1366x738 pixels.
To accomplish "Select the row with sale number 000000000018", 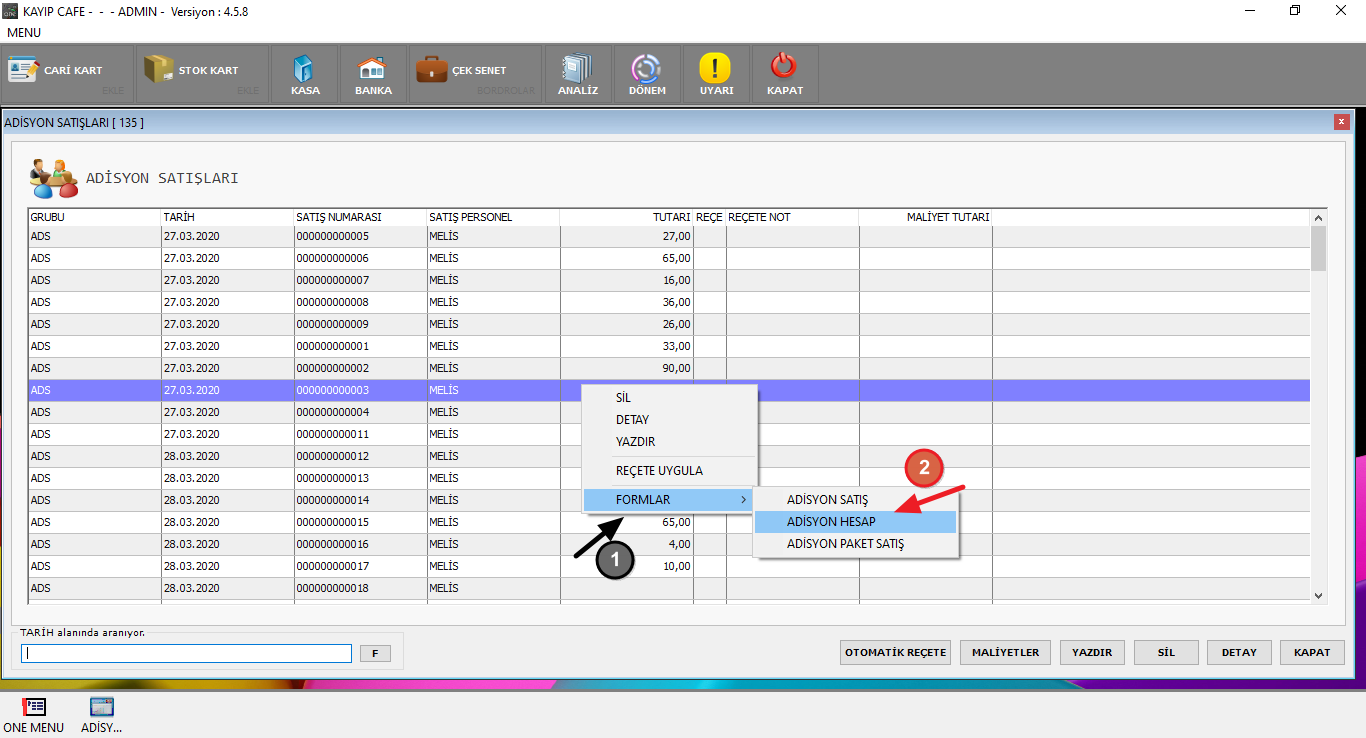I will 669,588.
